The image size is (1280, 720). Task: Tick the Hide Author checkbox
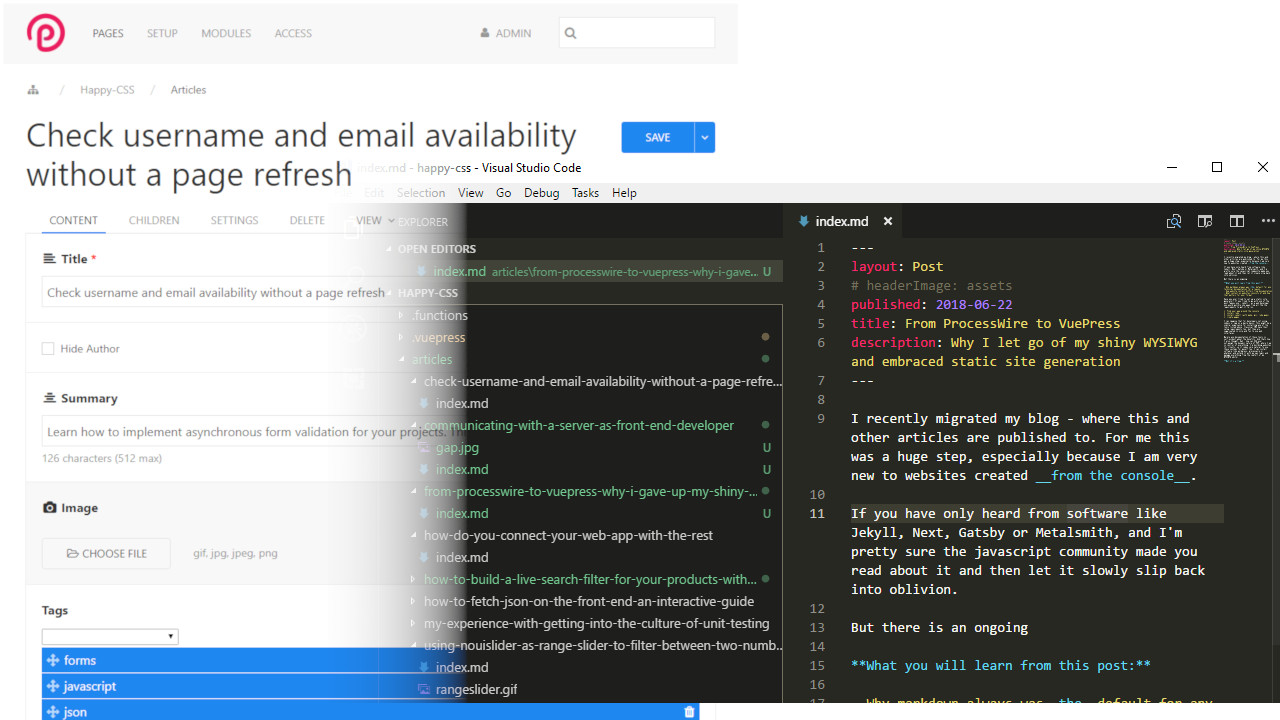[x=48, y=349]
